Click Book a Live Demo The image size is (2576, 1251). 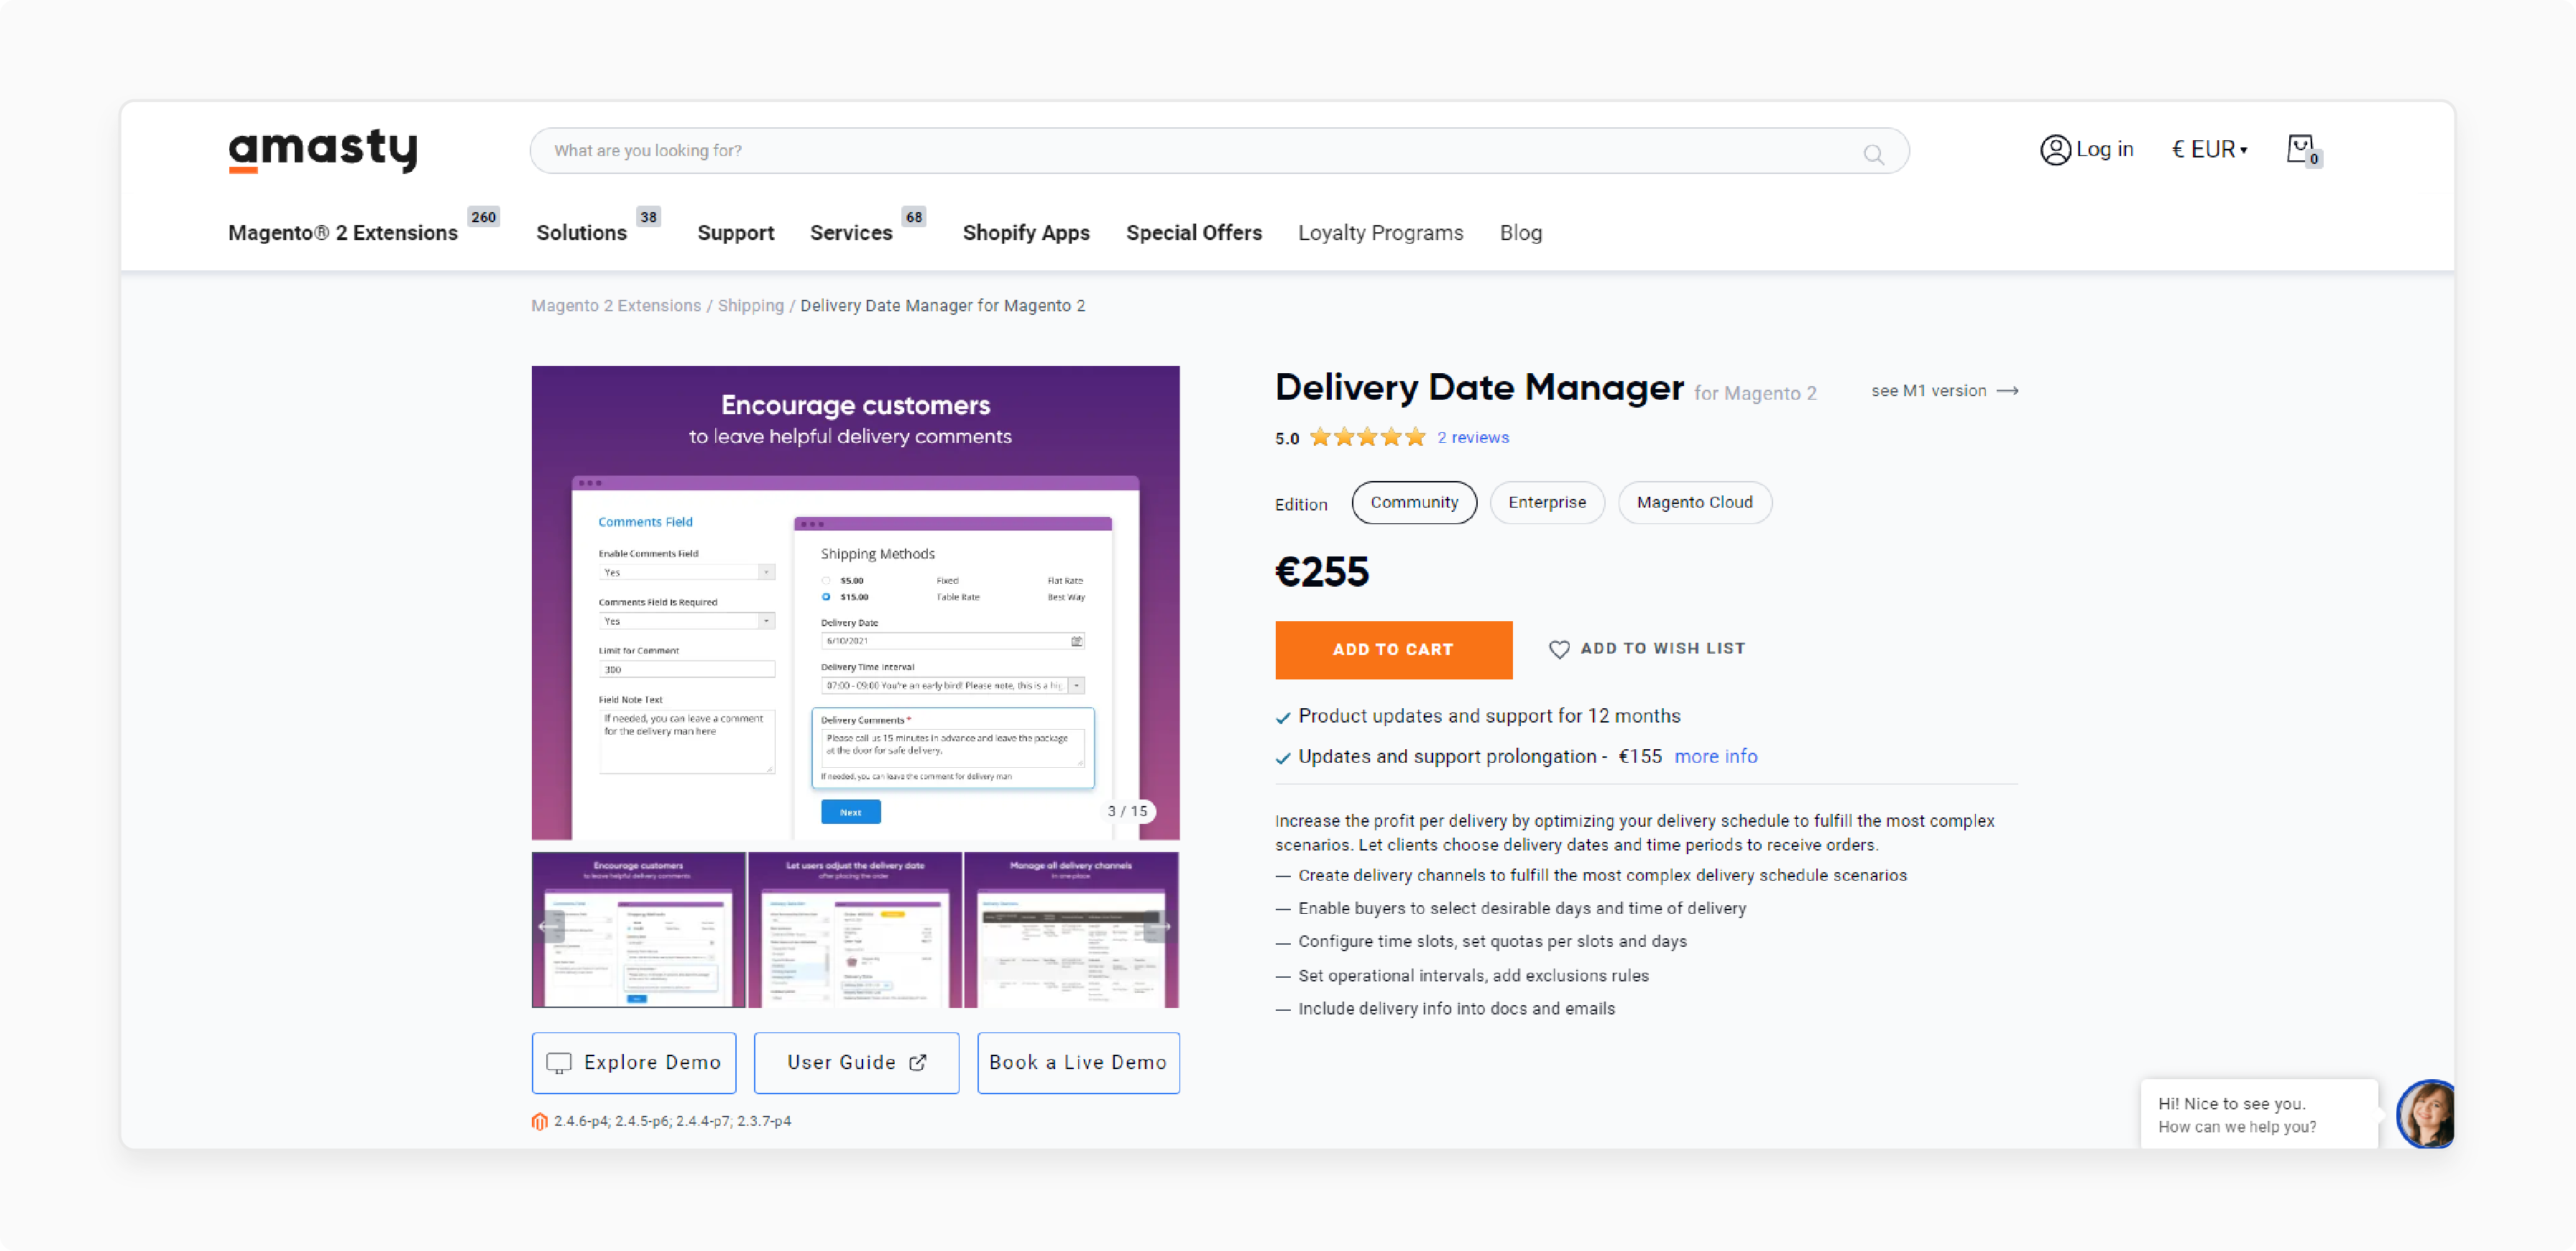click(x=1078, y=1063)
